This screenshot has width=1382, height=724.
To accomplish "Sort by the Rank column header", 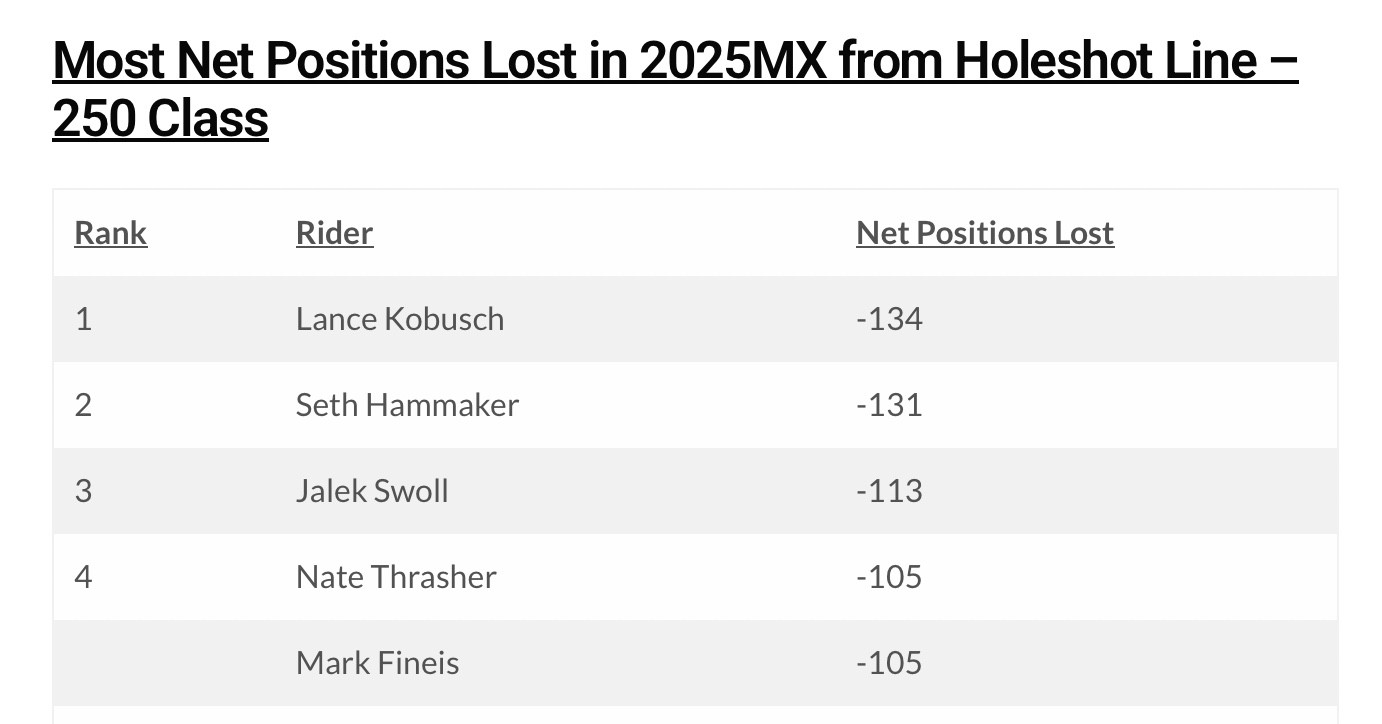I will click(x=111, y=233).
